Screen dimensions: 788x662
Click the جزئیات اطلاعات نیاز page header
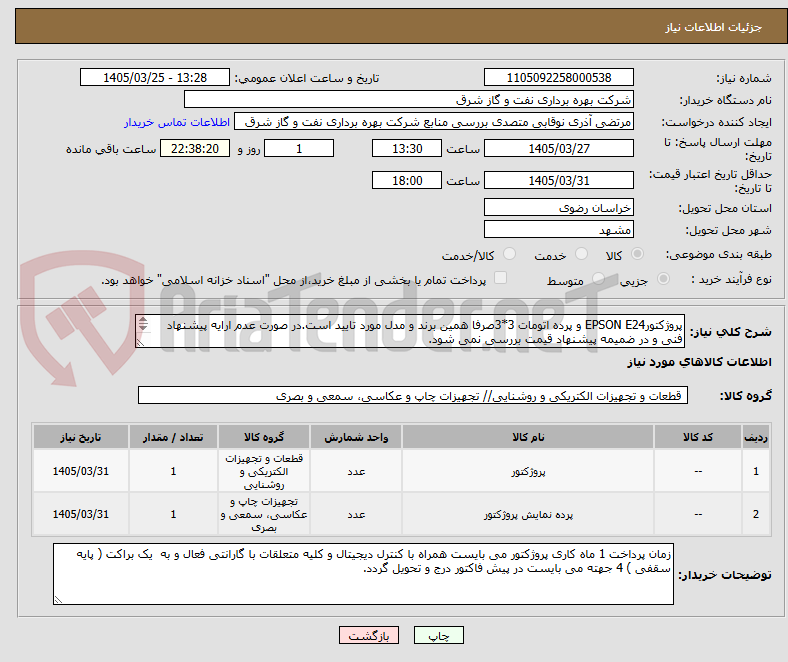(x=713, y=27)
